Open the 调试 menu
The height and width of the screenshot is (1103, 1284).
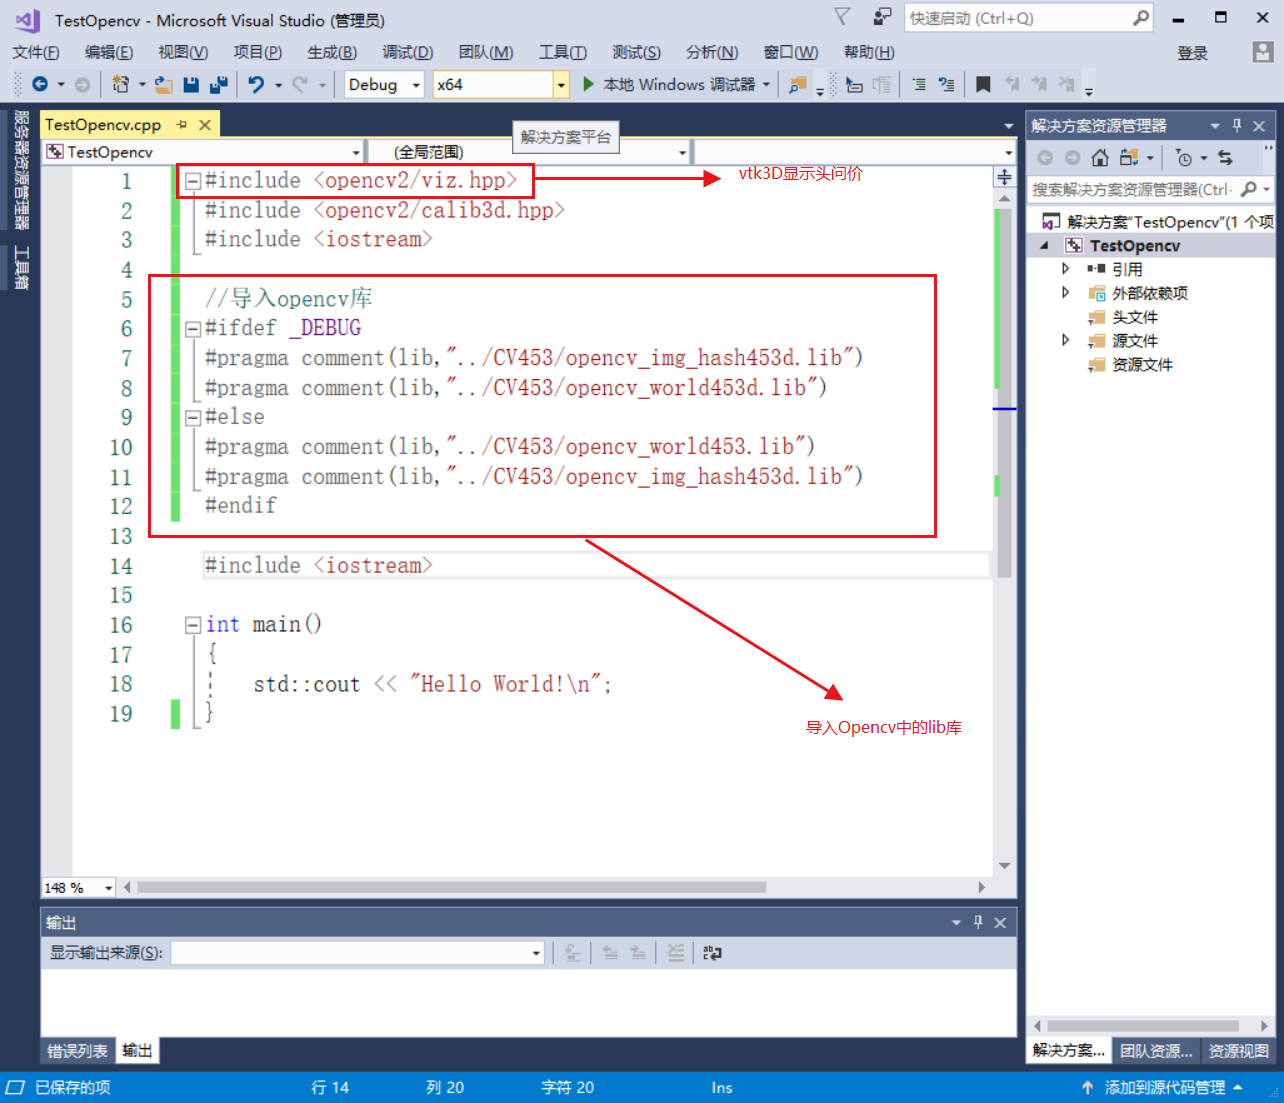click(x=406, y=52)
